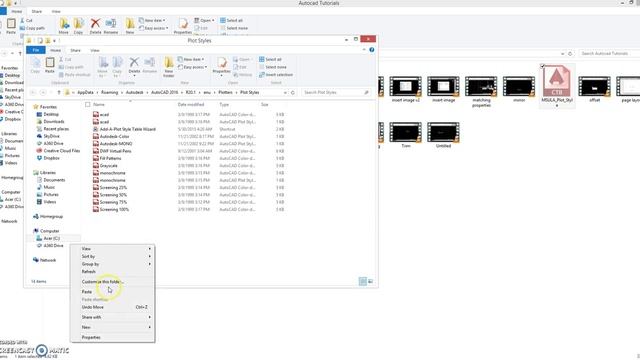Open View tab in Plot Styles window
Screen dimensions: 640x360
click(95, 50)
